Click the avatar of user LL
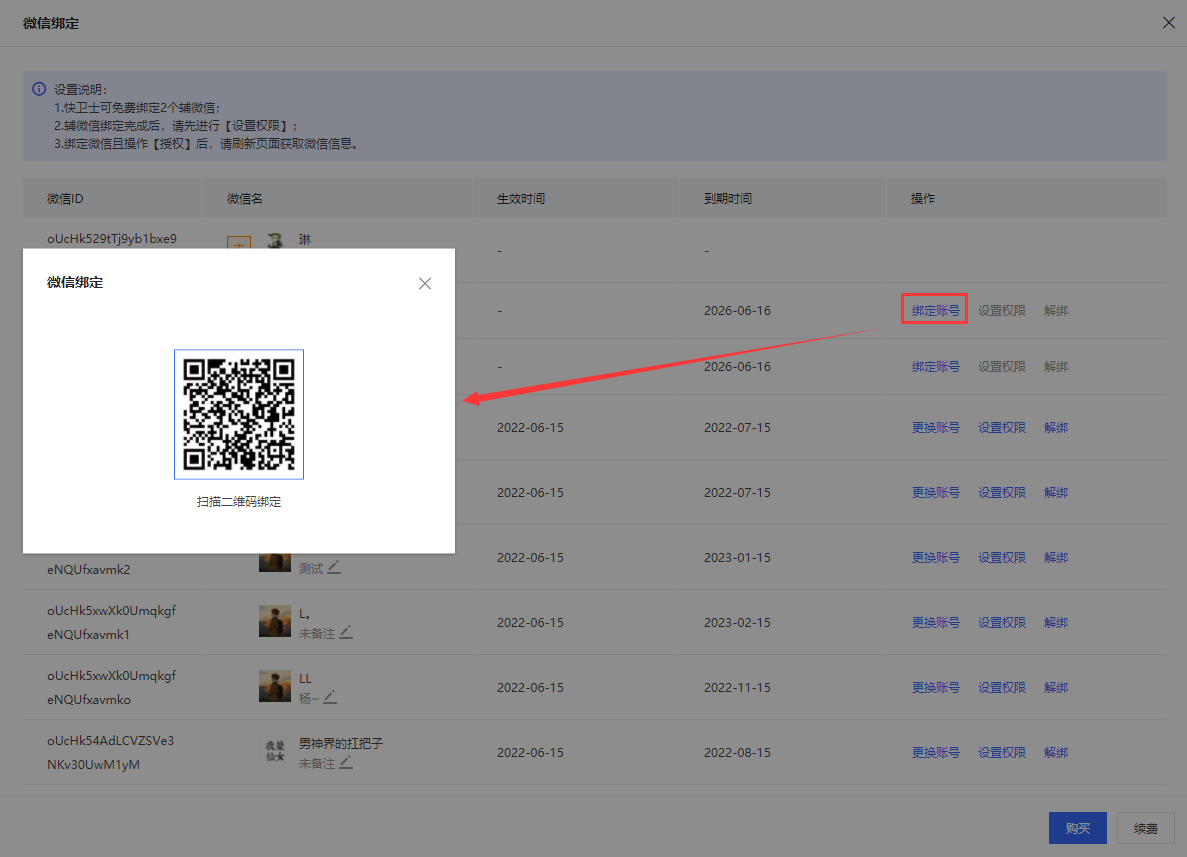 275,687
